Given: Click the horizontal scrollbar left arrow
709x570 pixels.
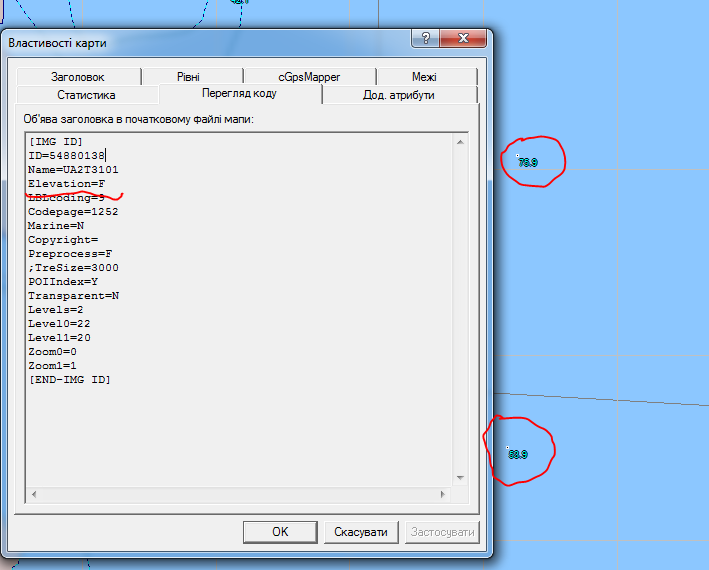Looking at the screenshot, I should pyautogui.click(x=34, y=495).
